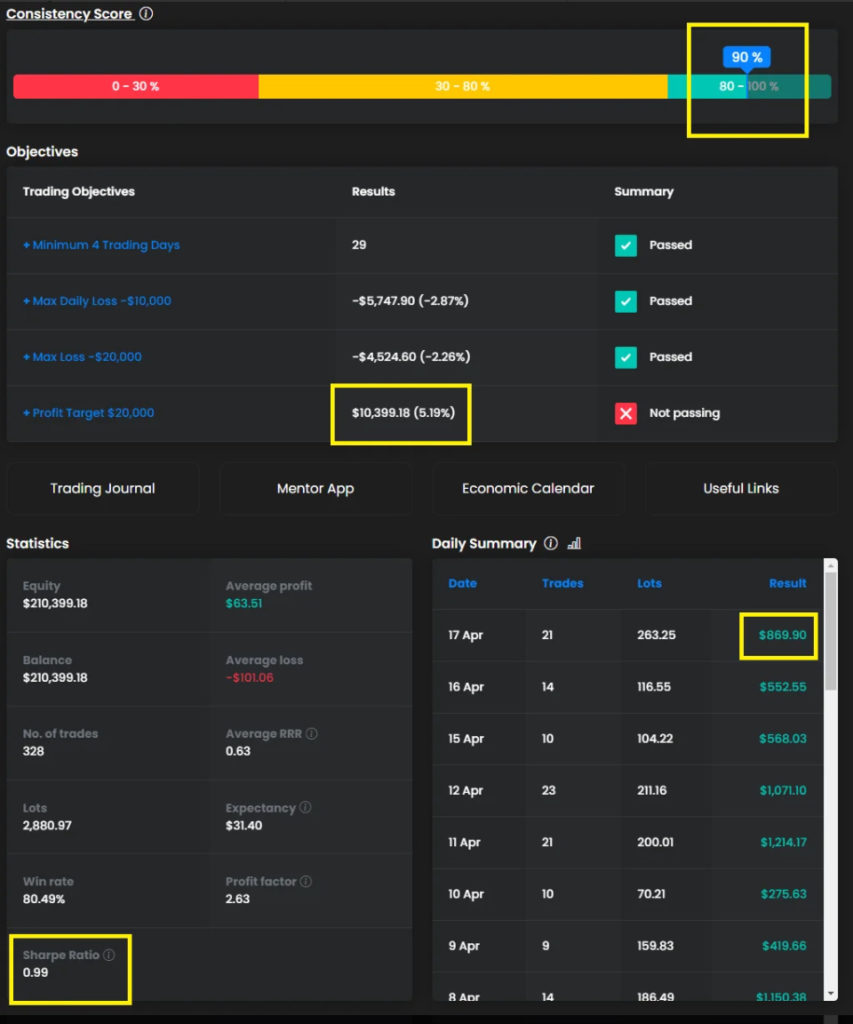Screen dimensions: 853x1024
Task: Click the Expectancy info icon
Action: tap(305, 808)
